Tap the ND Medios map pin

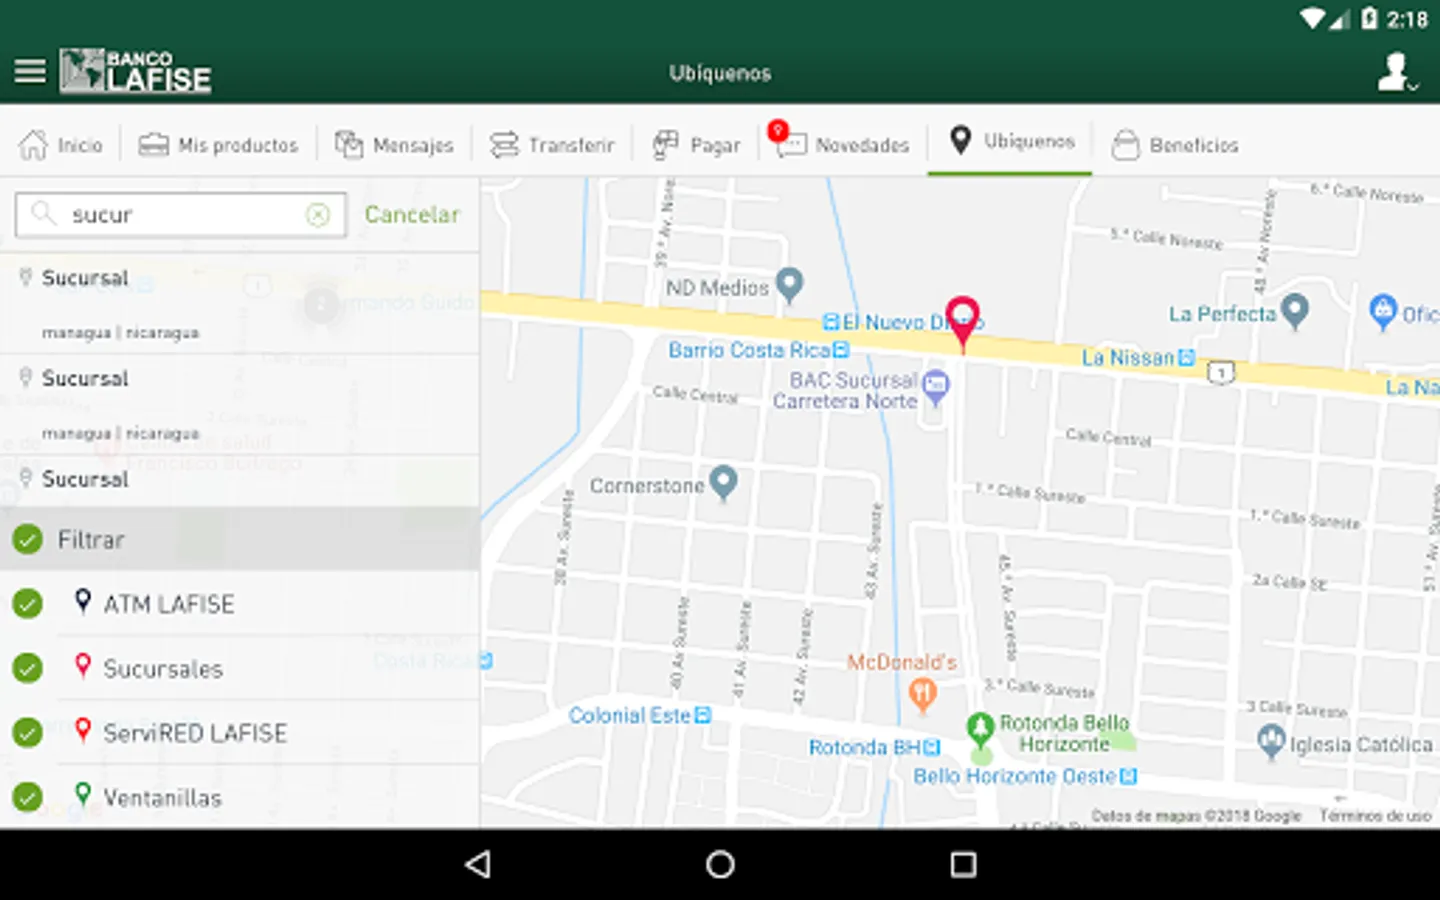(790, 286)
